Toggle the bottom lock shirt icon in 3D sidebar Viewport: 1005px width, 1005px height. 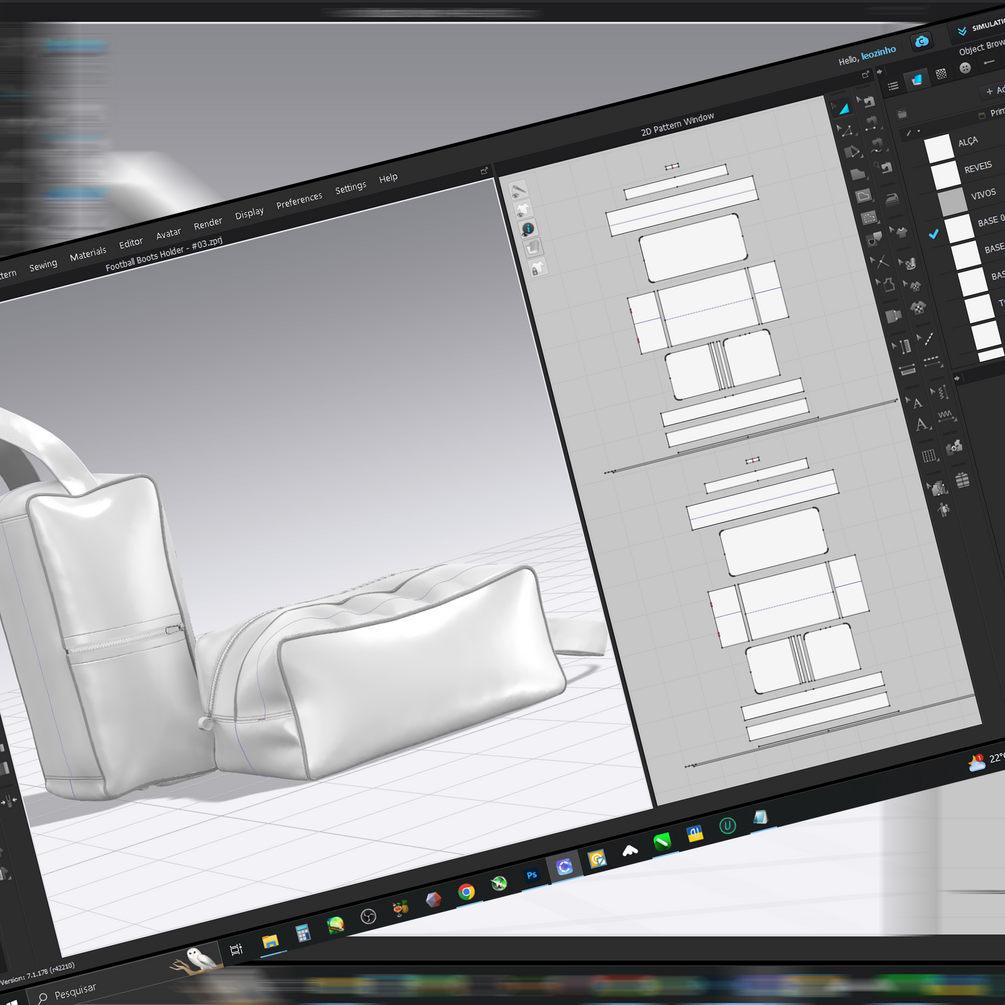(538, 267)
